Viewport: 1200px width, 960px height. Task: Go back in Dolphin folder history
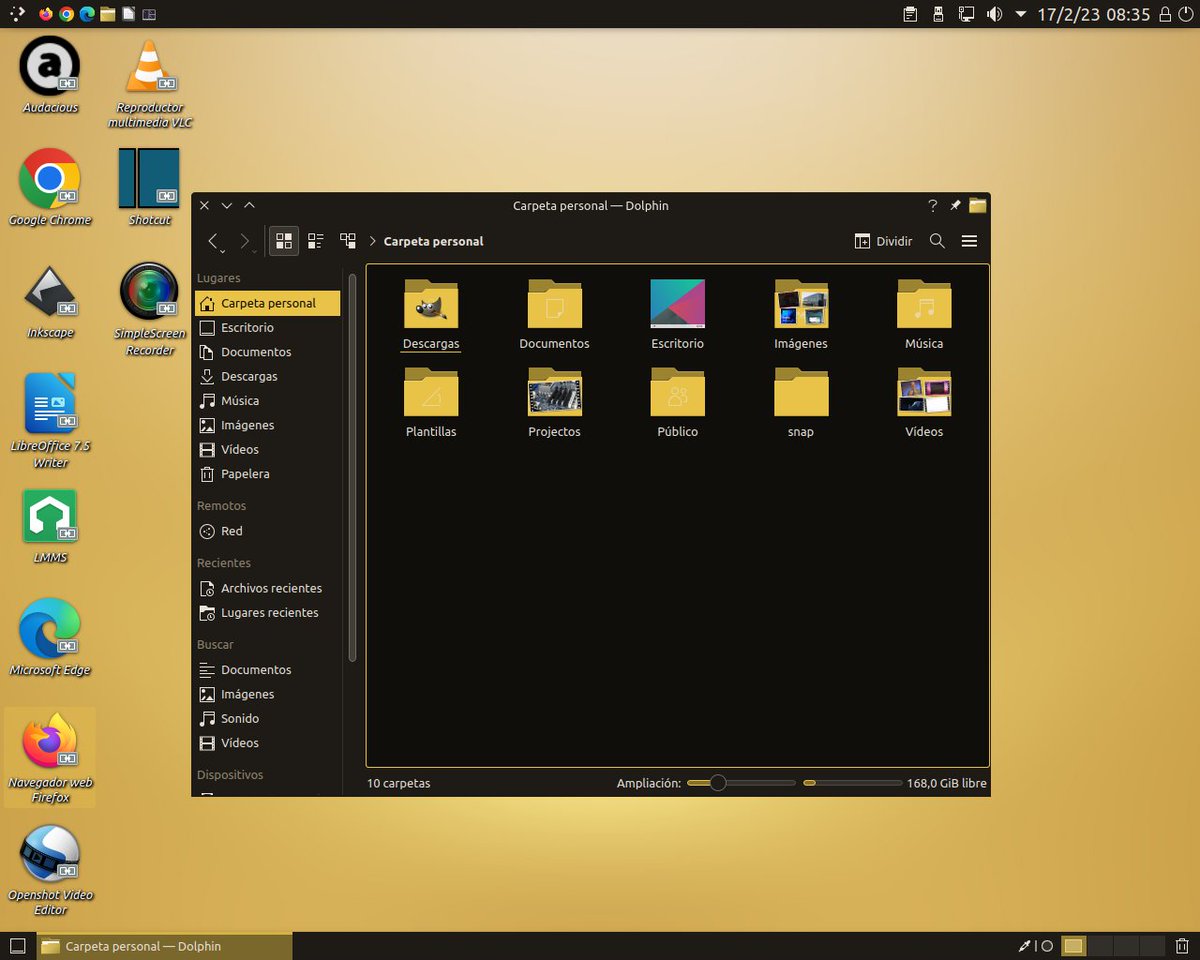point(213,241)
